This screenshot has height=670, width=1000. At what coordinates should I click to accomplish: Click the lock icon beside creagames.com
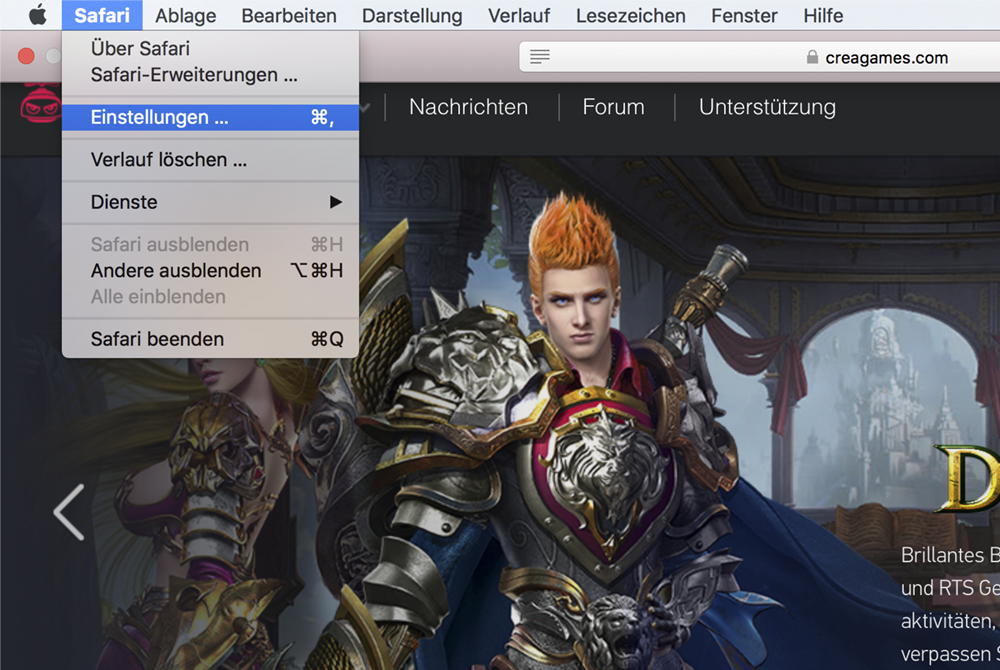812,57
